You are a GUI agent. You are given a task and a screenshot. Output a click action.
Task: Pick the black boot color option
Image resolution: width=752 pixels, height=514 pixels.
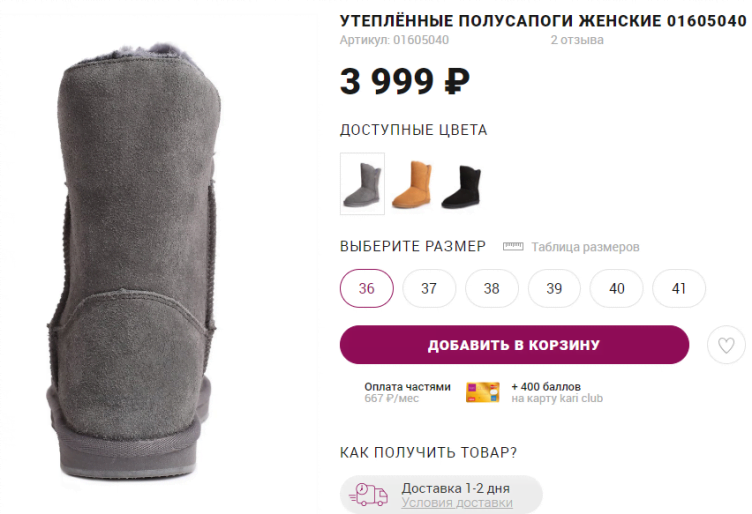pyautogui.click(x=462, y=184)
